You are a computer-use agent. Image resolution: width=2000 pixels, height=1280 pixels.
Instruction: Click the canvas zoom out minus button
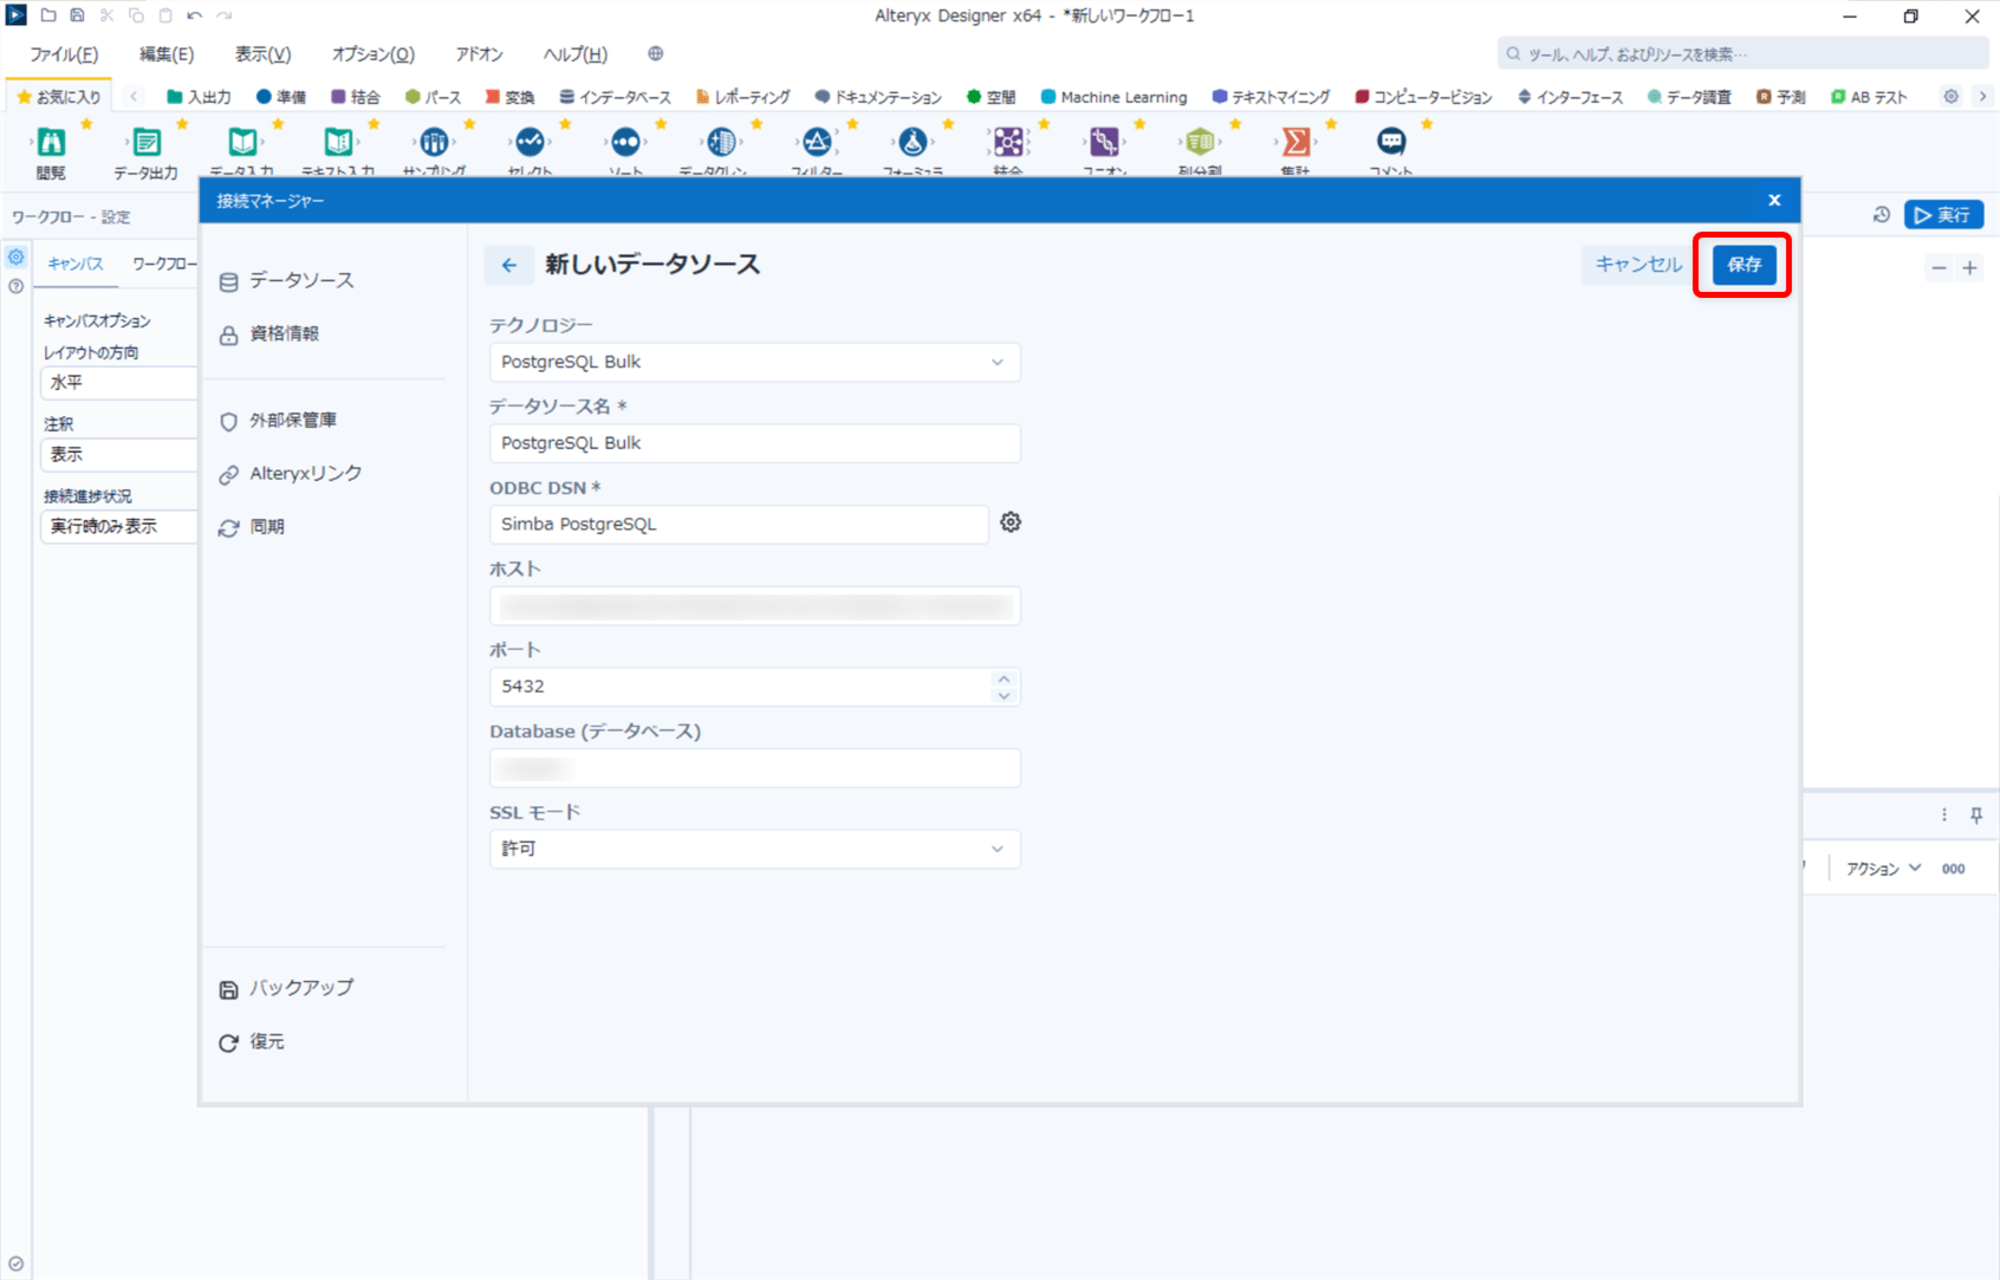click(1939, 268)
